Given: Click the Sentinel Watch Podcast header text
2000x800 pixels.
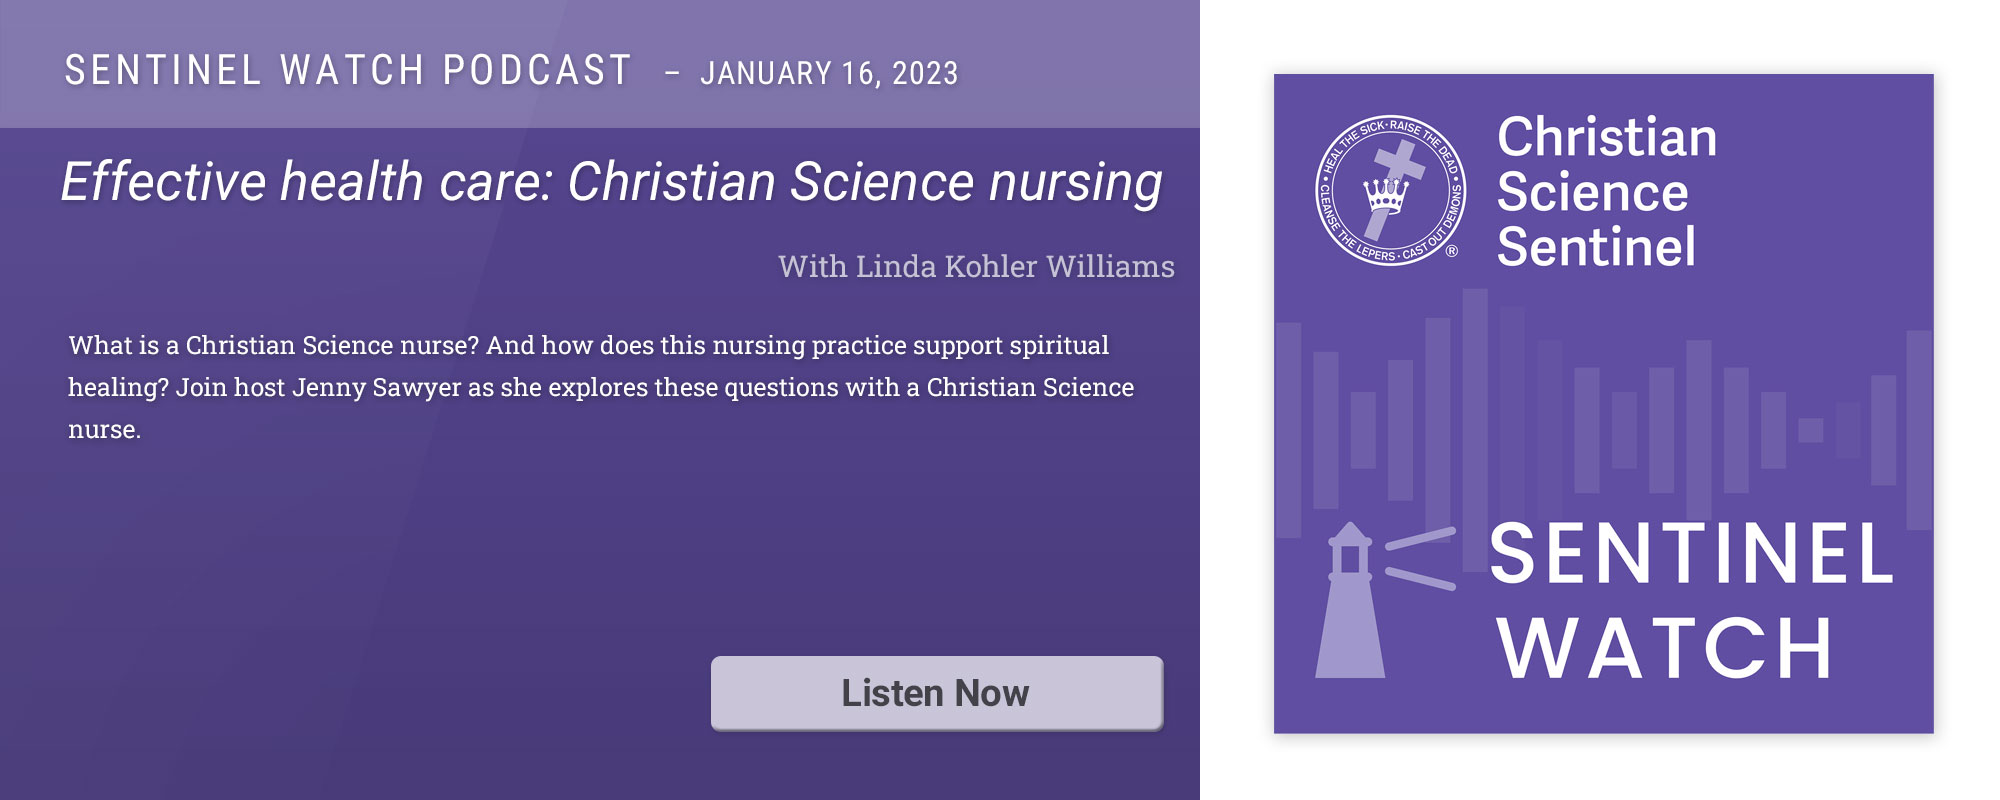Looking at the screenshot, I should tap(348, 71).
